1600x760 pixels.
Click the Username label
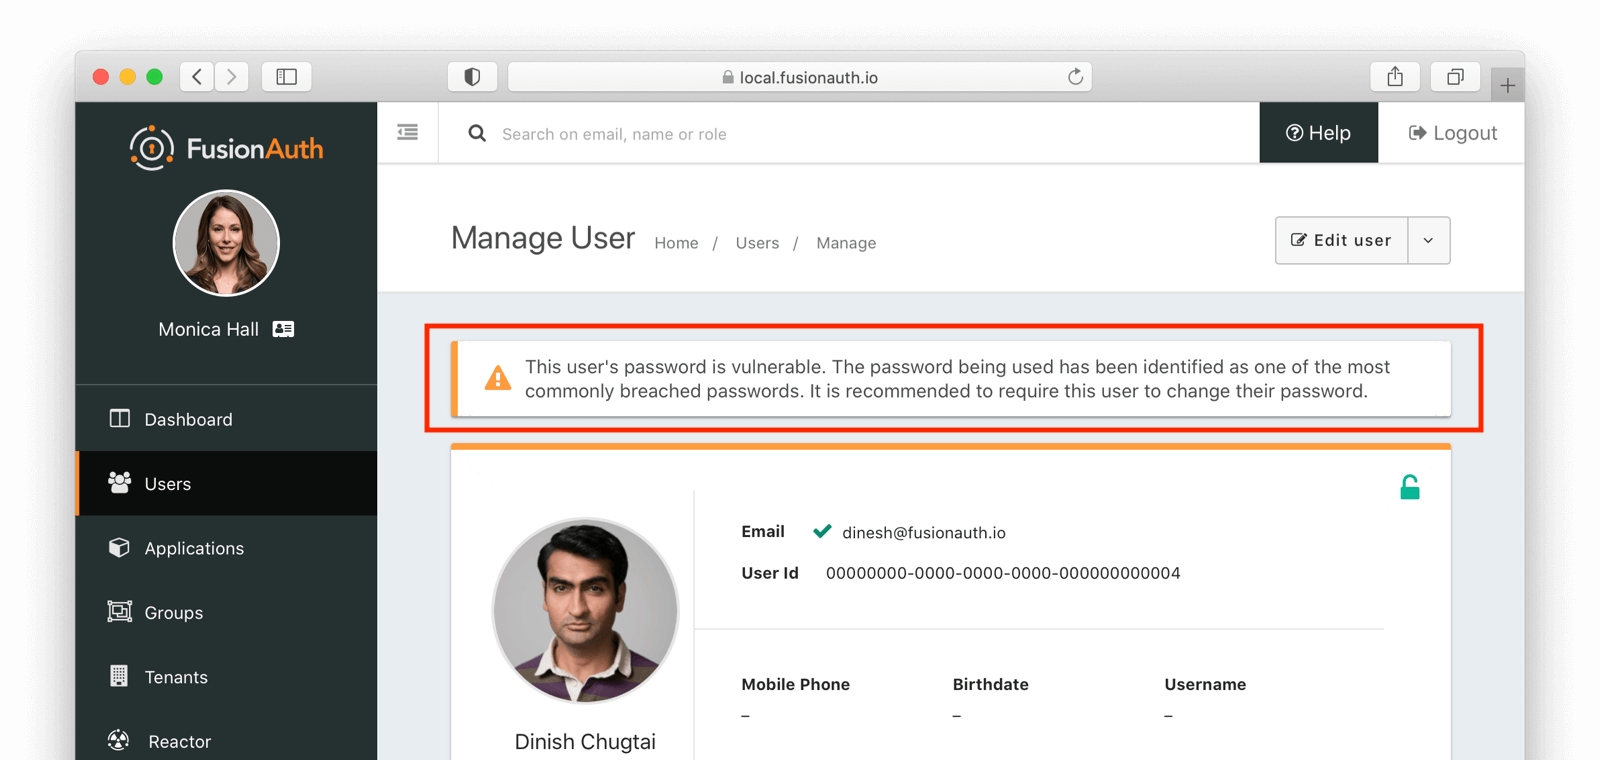pyautogui.click(x=1205, y=684)
